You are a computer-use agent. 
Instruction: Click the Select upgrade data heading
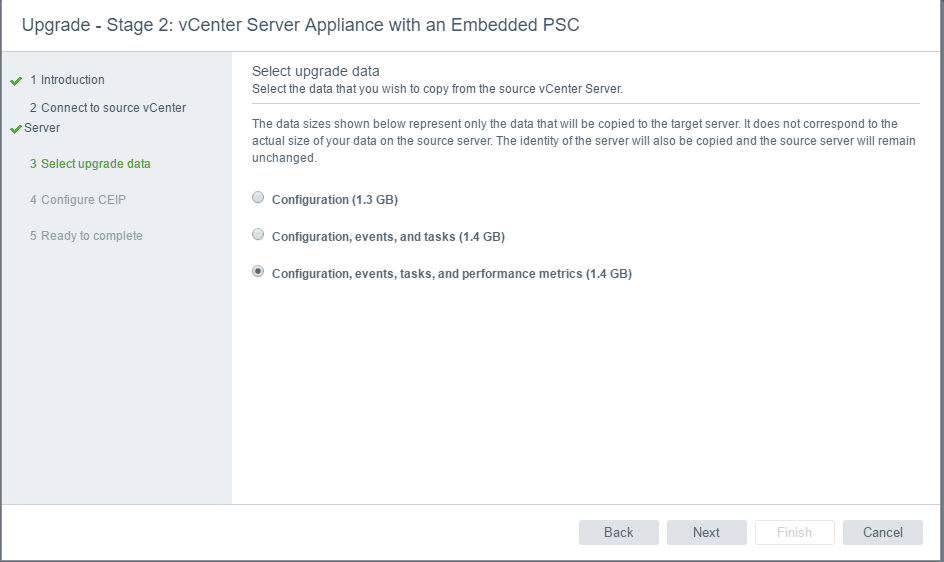click(x=316, y=71)
